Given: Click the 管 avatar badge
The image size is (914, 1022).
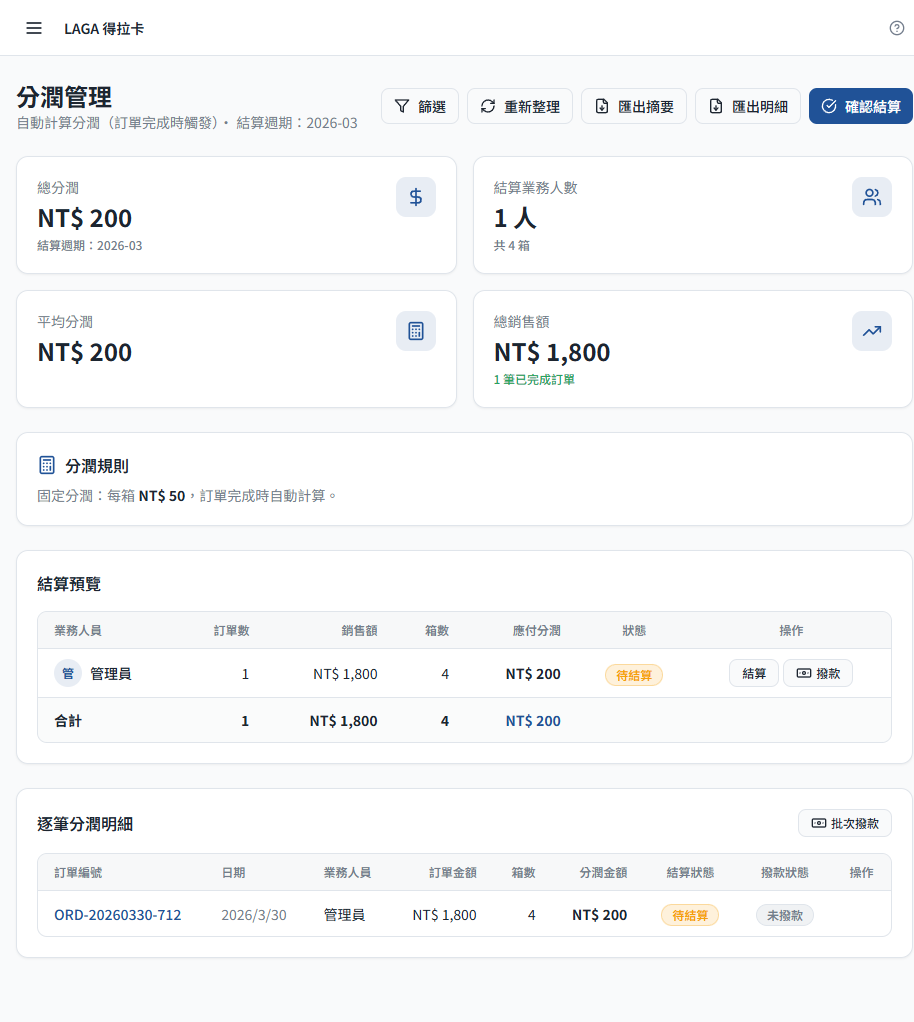Looking at the screenshot, I should pos(68,673).
